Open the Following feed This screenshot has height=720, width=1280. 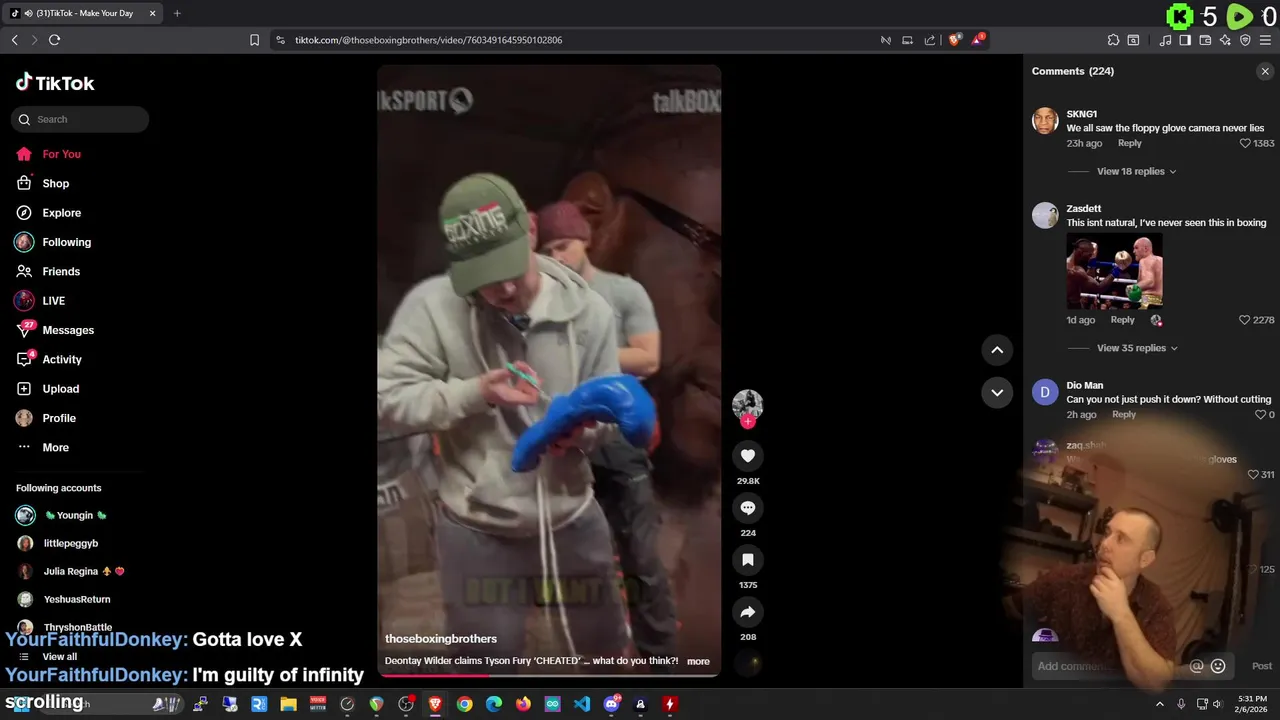point(66,242)
